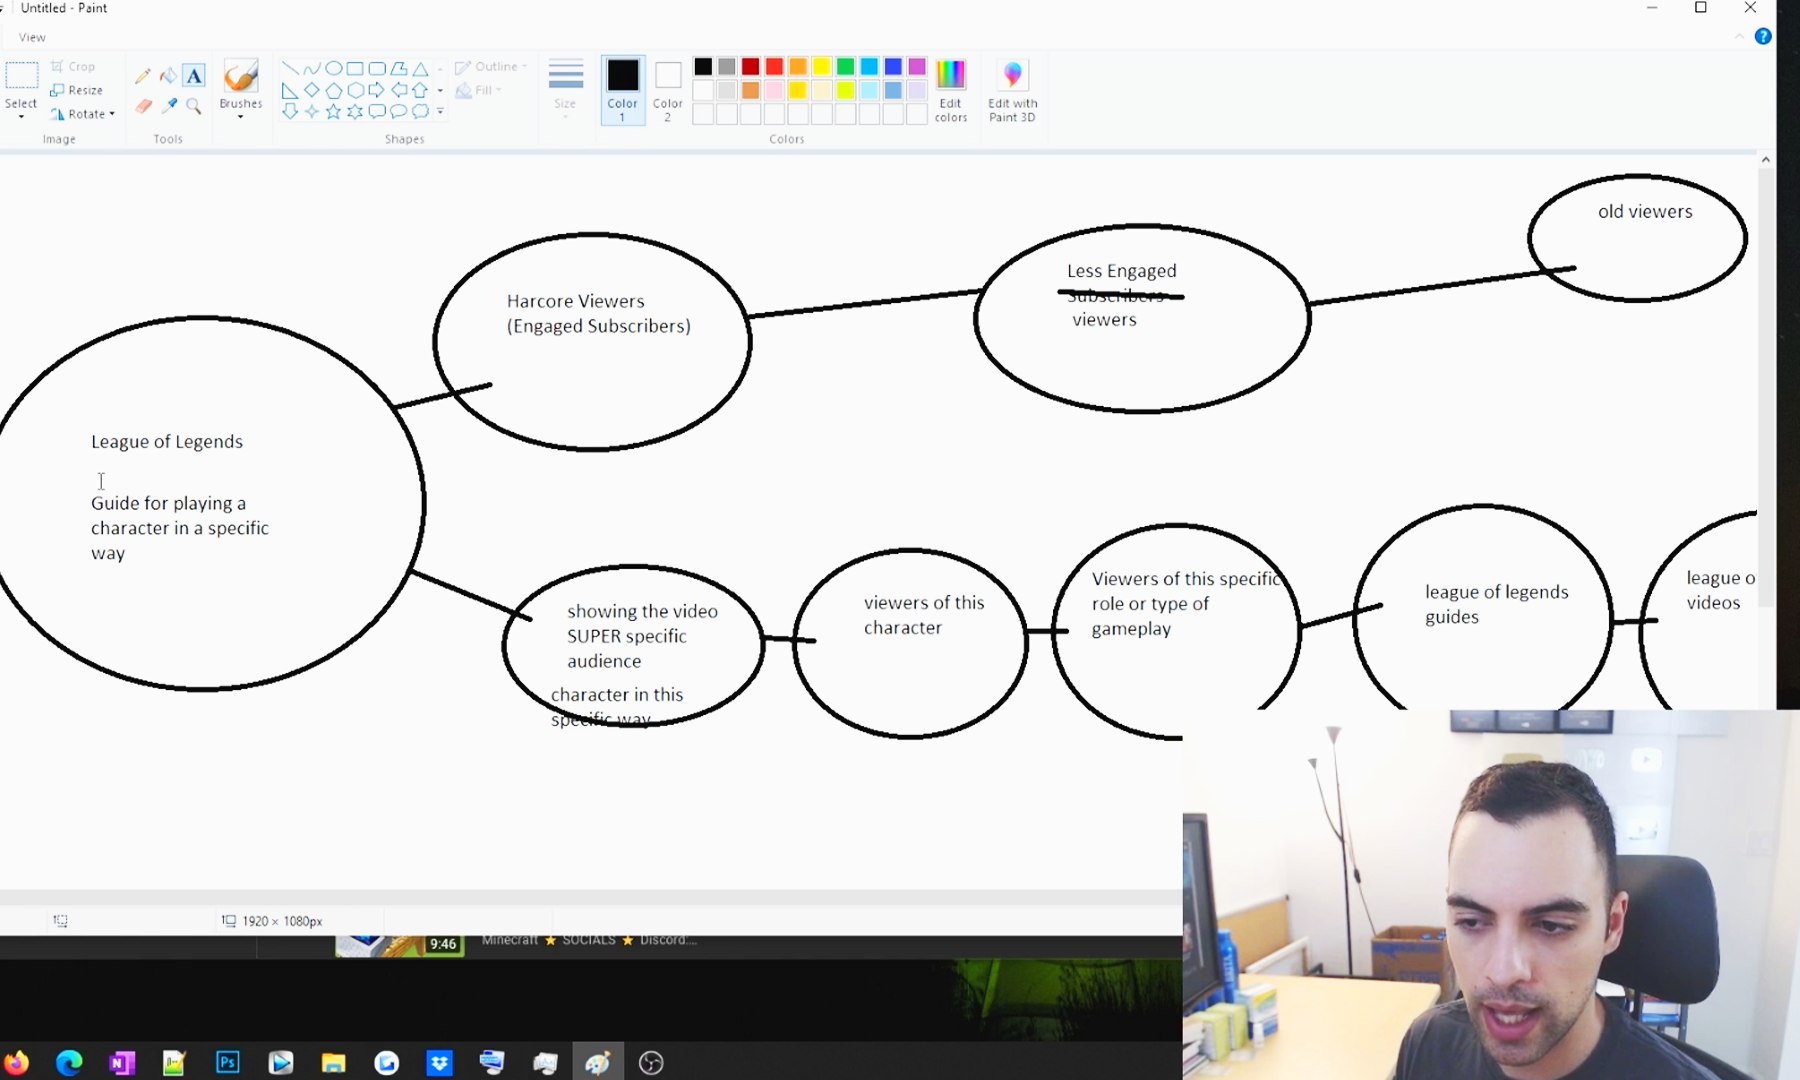Pick the Cloud callout shape
Image resolution: width=1800 pixels, height=1080 pixels.
[421, 111]
